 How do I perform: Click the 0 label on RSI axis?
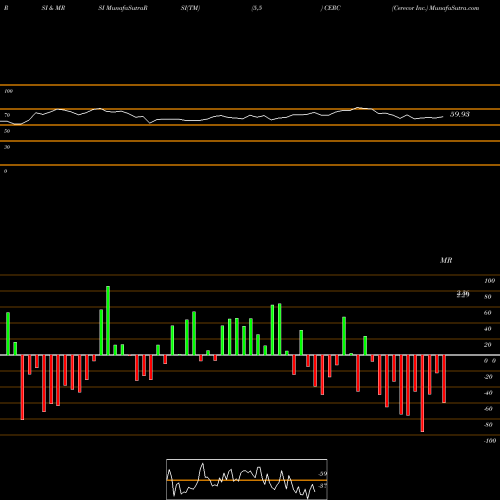pos(5,171)
